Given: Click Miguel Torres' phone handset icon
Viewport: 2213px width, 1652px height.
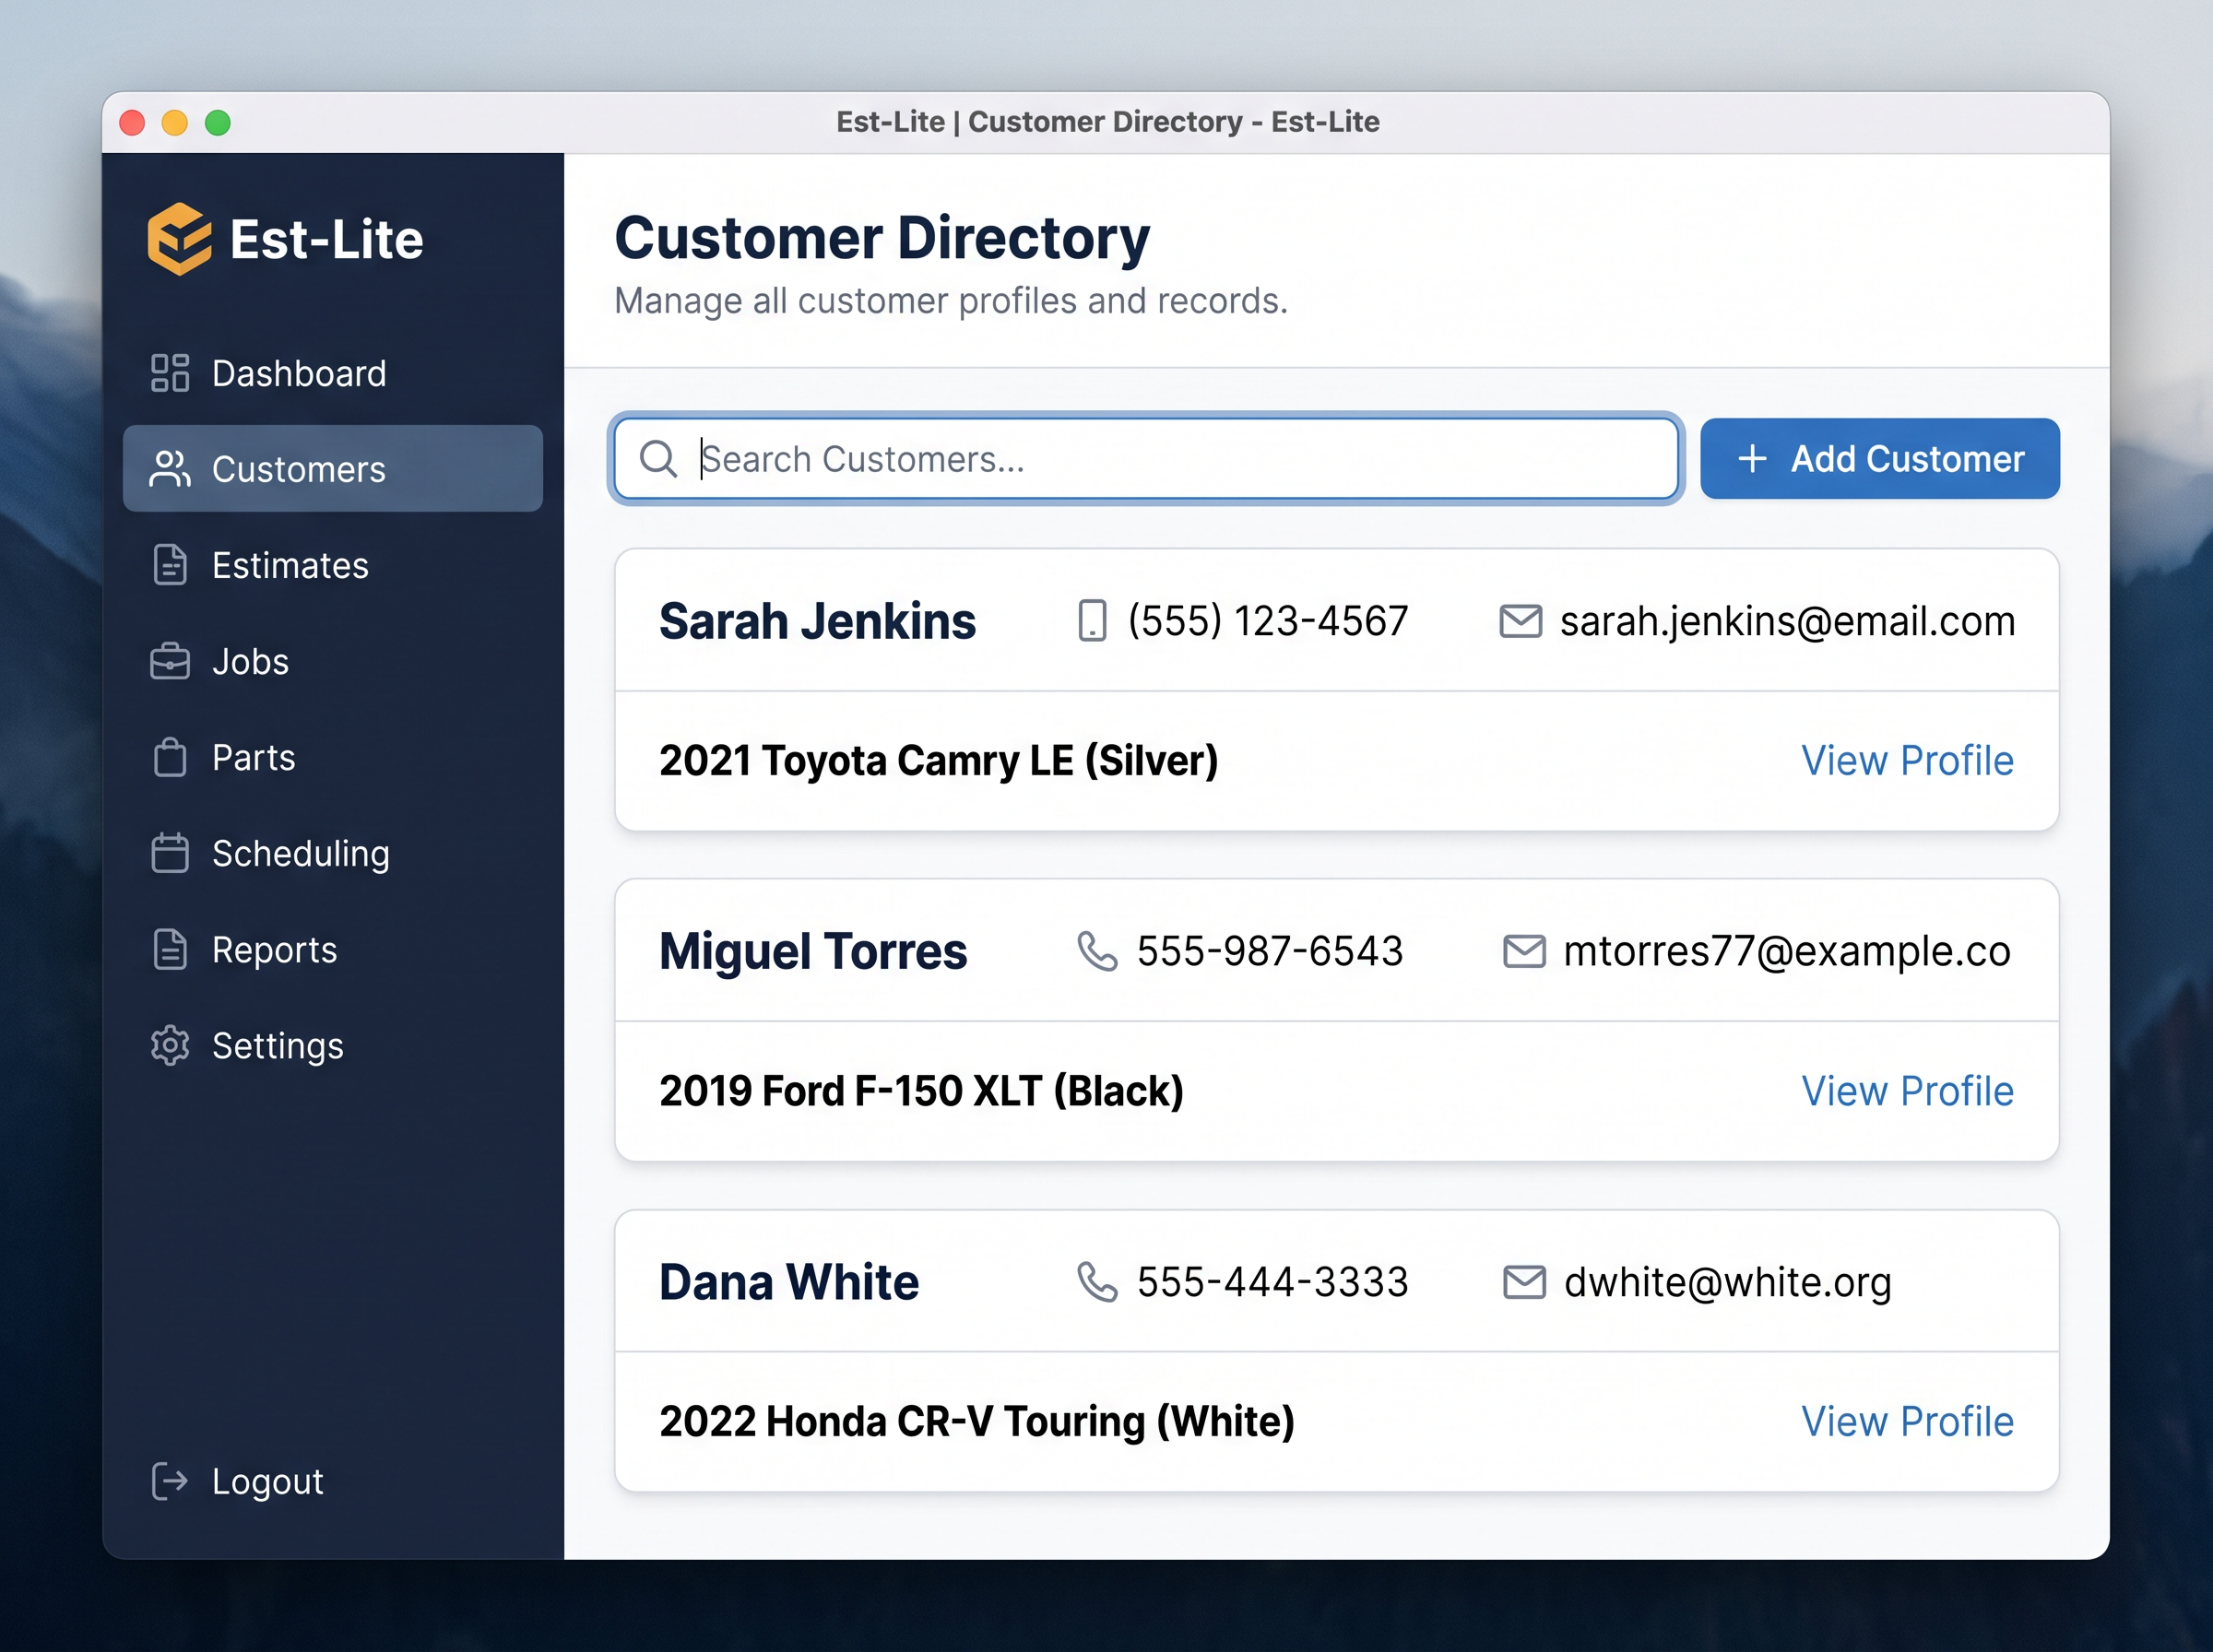Looking at the screenshot, I should pyautogui.click(x=1097, y=951).
